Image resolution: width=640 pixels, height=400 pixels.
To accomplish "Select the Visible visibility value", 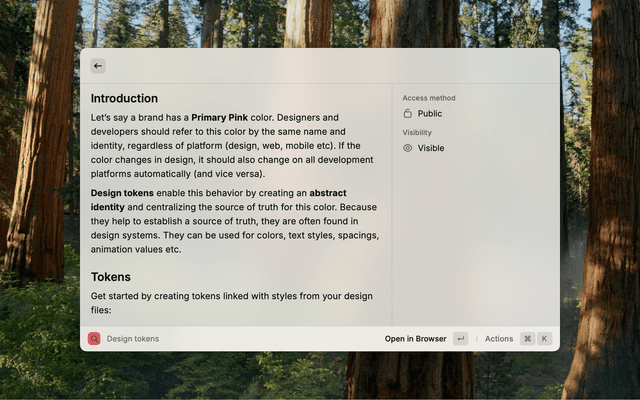I will (431, 148).
